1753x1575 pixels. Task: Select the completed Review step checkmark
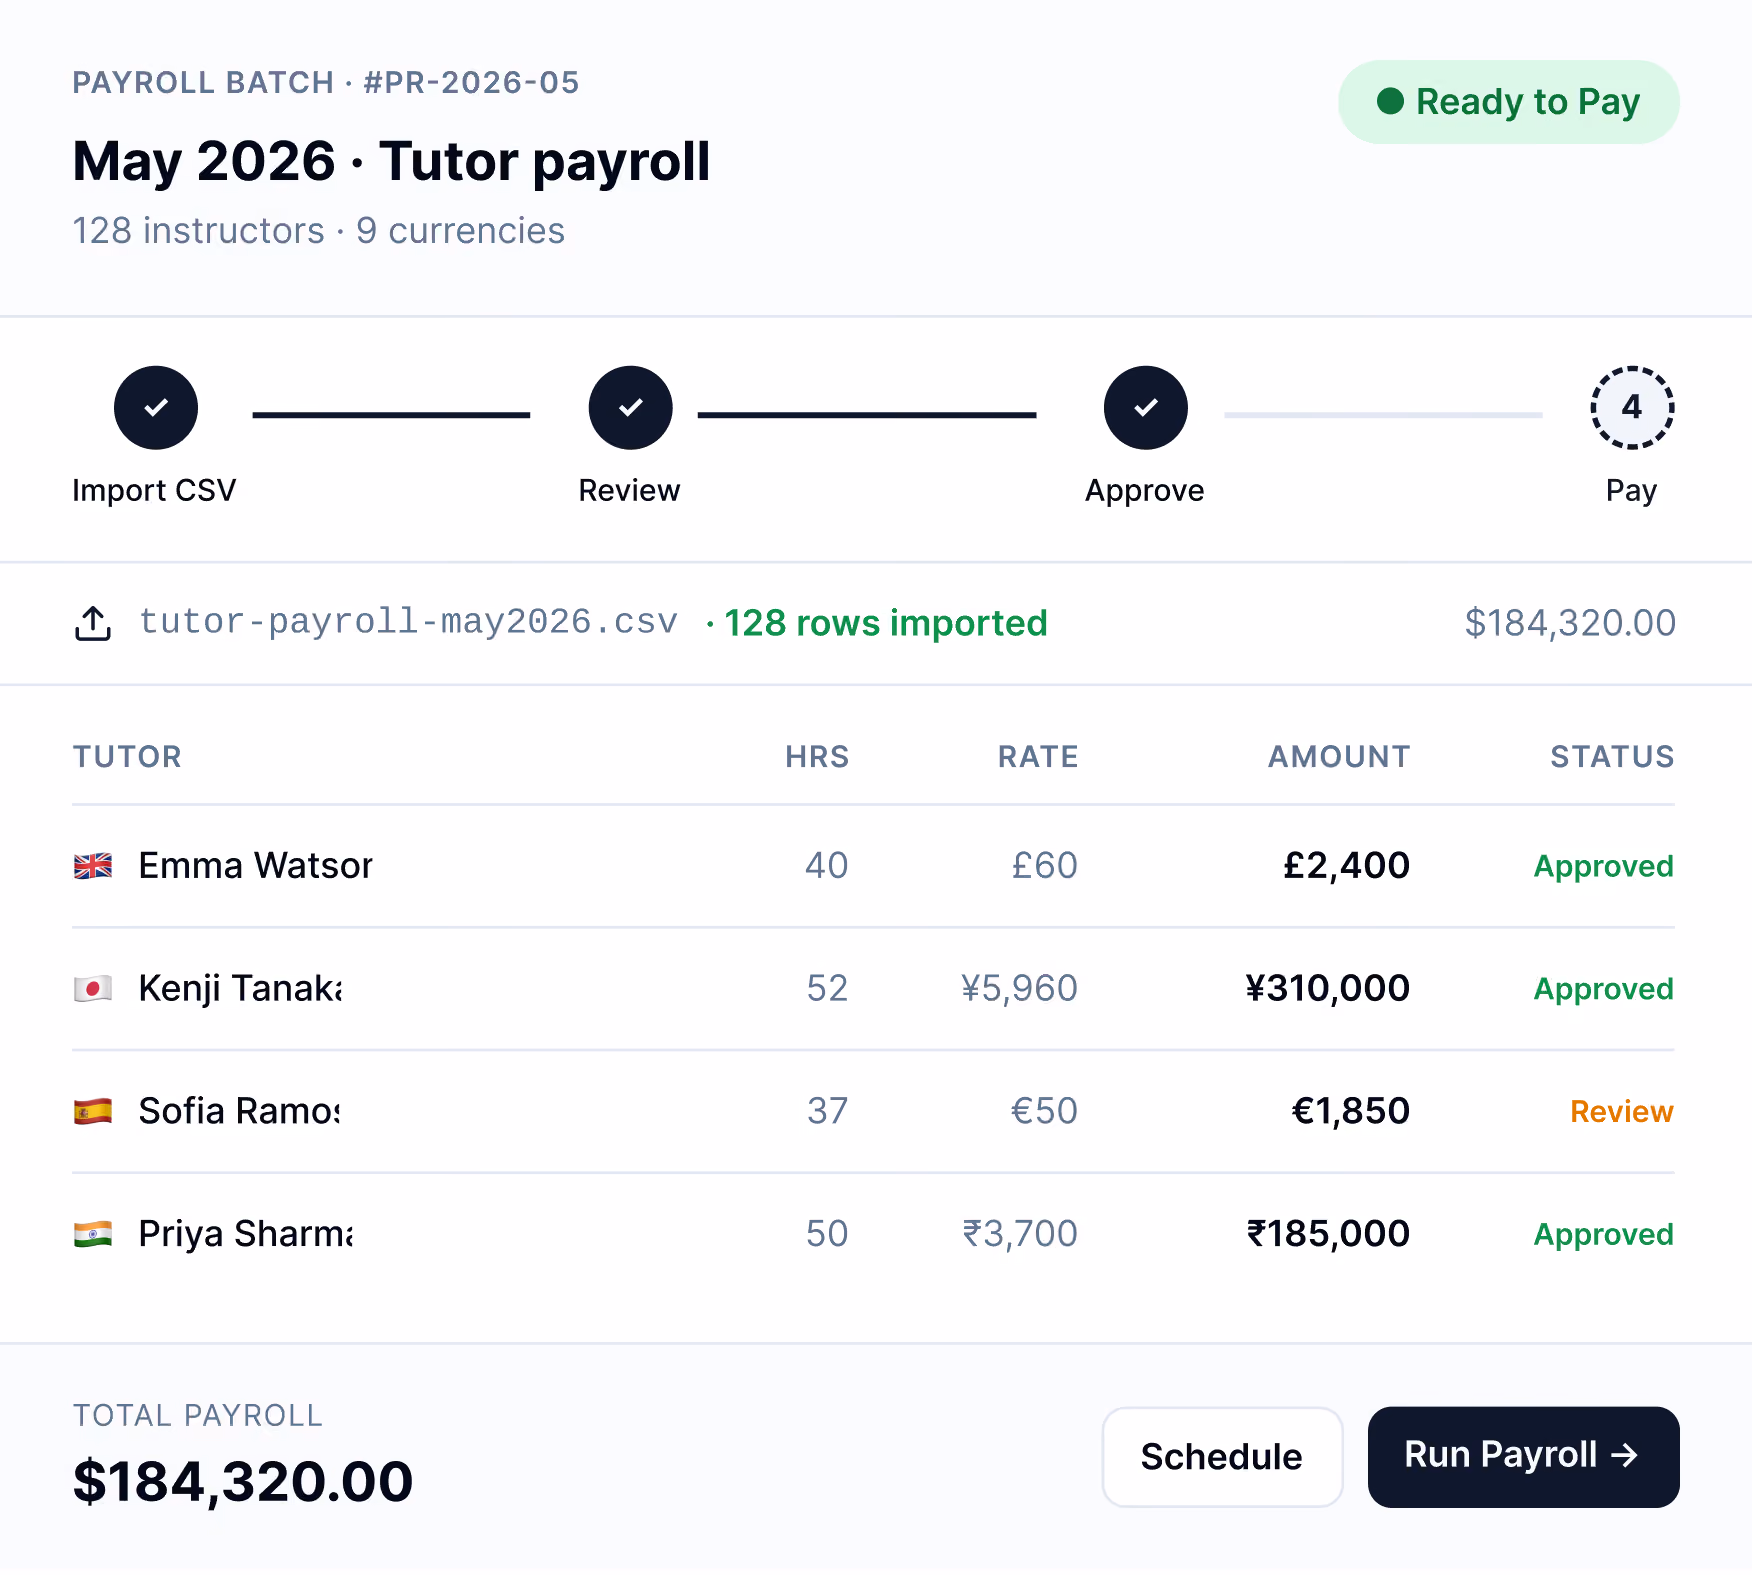click(631, 408)
